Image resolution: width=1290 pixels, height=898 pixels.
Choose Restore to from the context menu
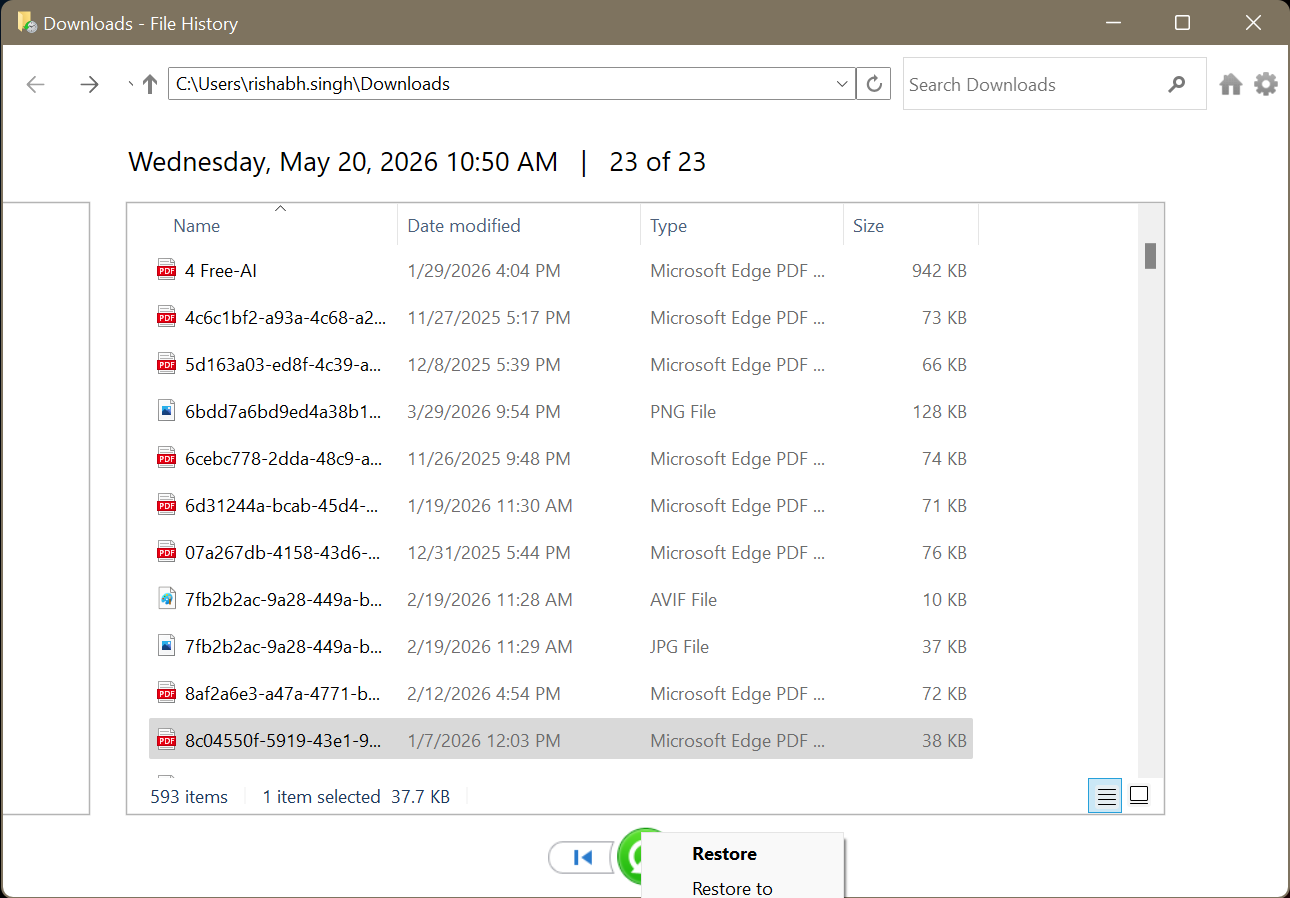732,888
